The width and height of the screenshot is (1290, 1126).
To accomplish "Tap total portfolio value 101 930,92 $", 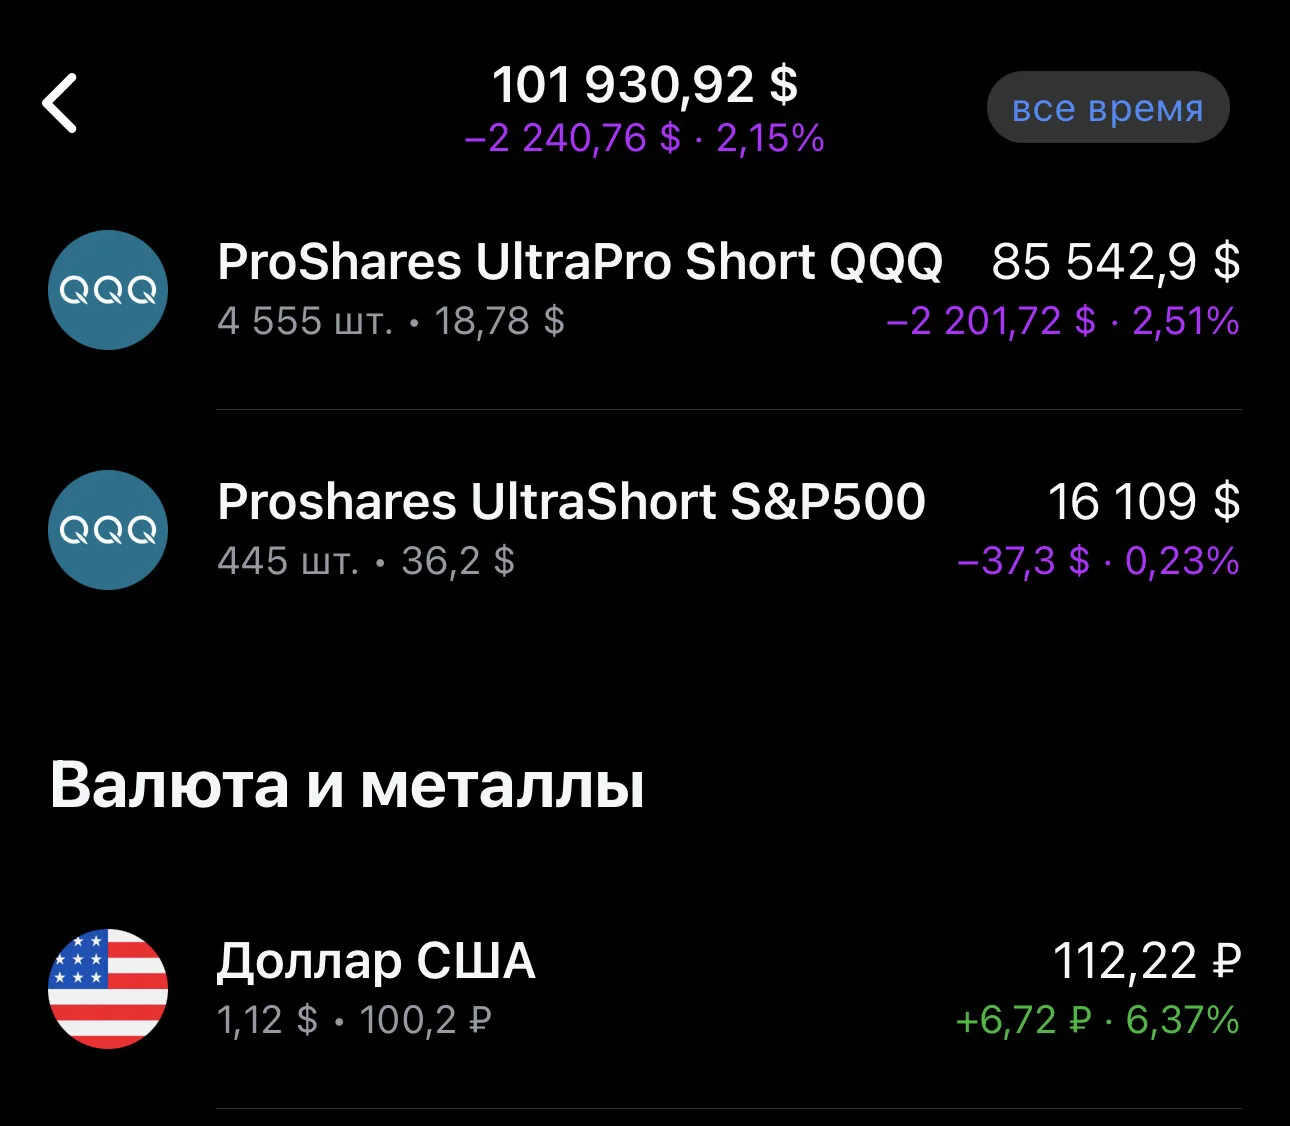I will [645, 84].
